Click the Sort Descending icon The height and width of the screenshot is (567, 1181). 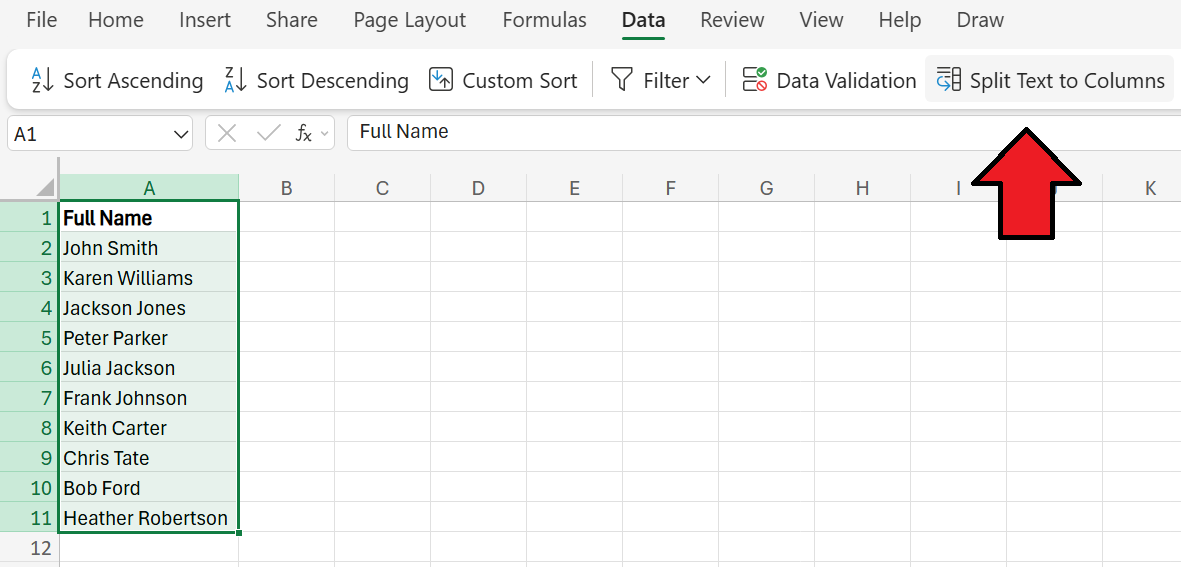point(236,80)
